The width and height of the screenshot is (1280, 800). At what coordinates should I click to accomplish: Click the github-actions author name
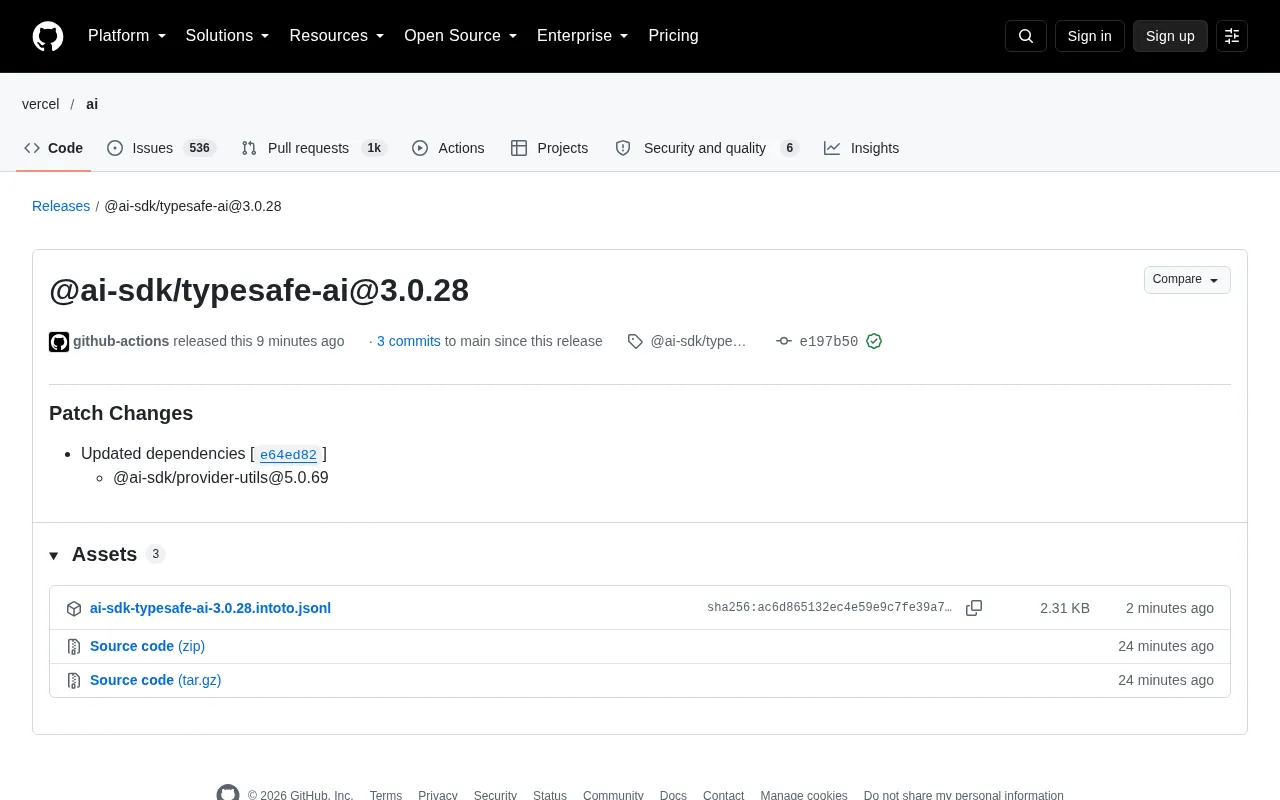[121, 341]
